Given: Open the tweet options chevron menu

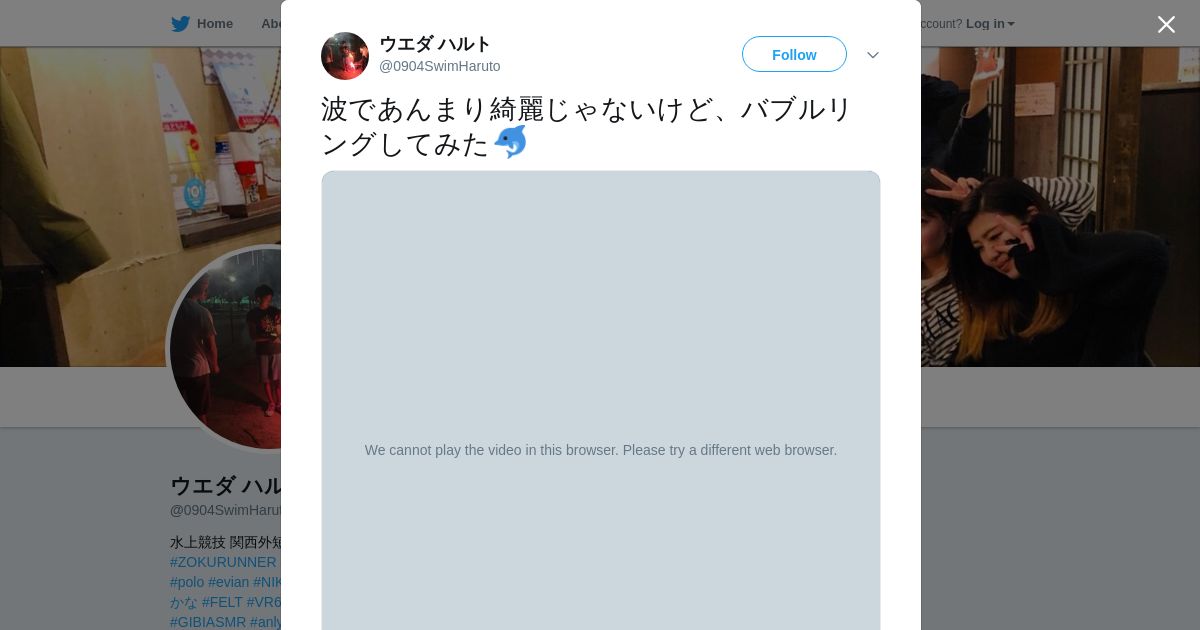Looking at the screenshot, I should tap(873, 55).
